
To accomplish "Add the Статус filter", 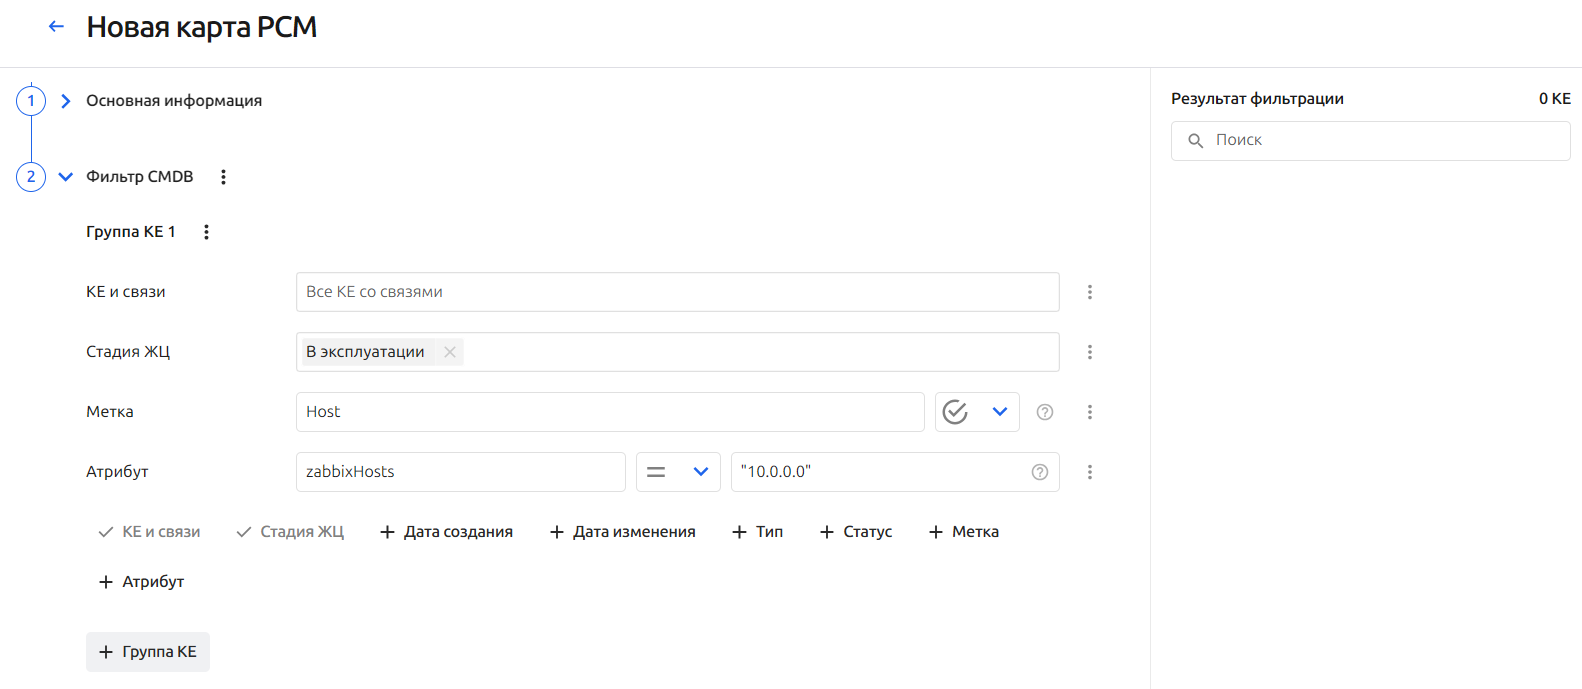I will pyautogui.click(x=855, y=532).
